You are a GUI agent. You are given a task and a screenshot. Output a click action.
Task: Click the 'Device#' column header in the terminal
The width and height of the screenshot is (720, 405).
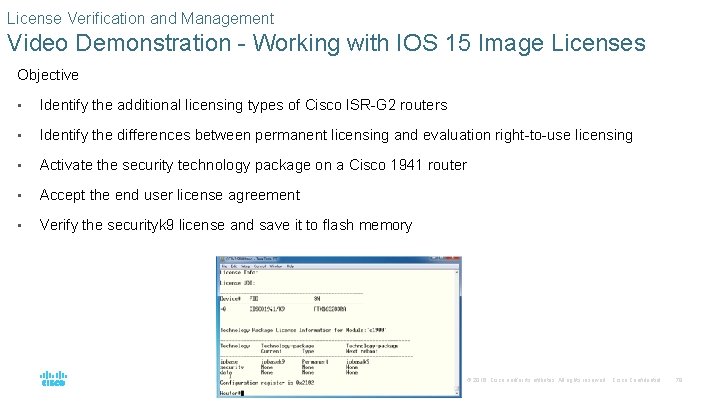tap(230, 298)
